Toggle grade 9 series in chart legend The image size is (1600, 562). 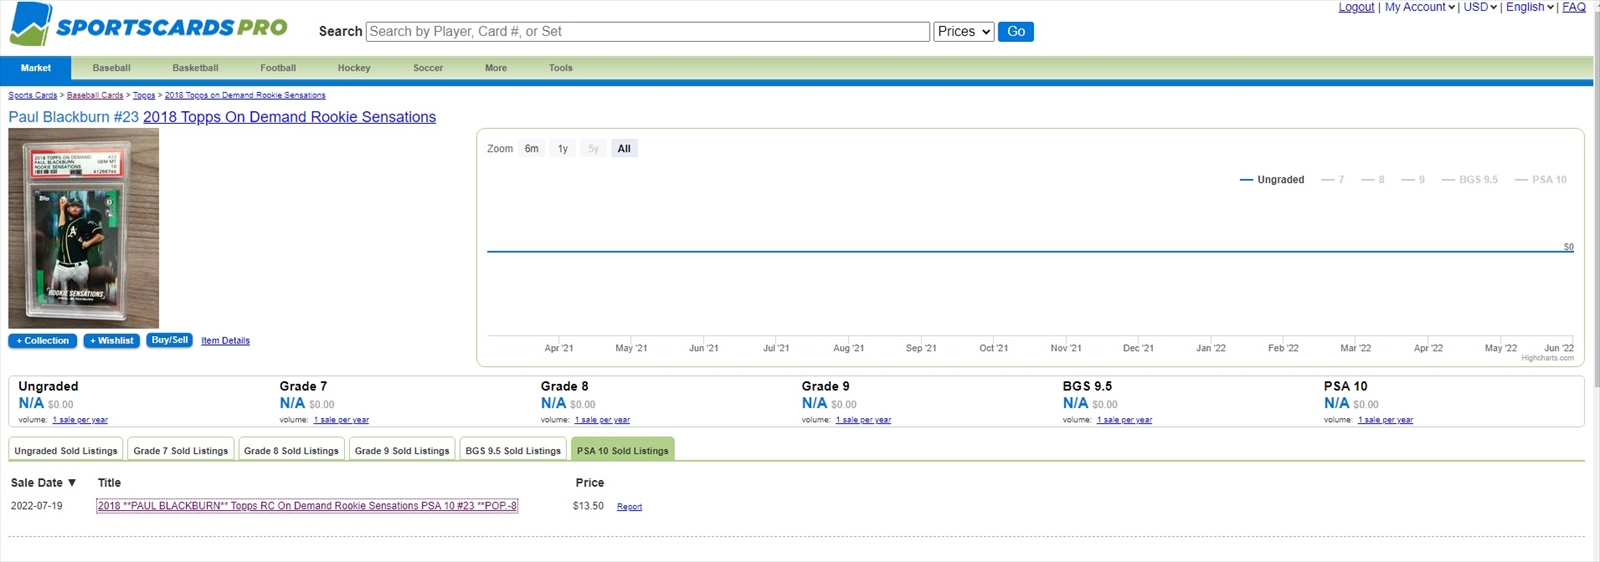(1413, 180)
